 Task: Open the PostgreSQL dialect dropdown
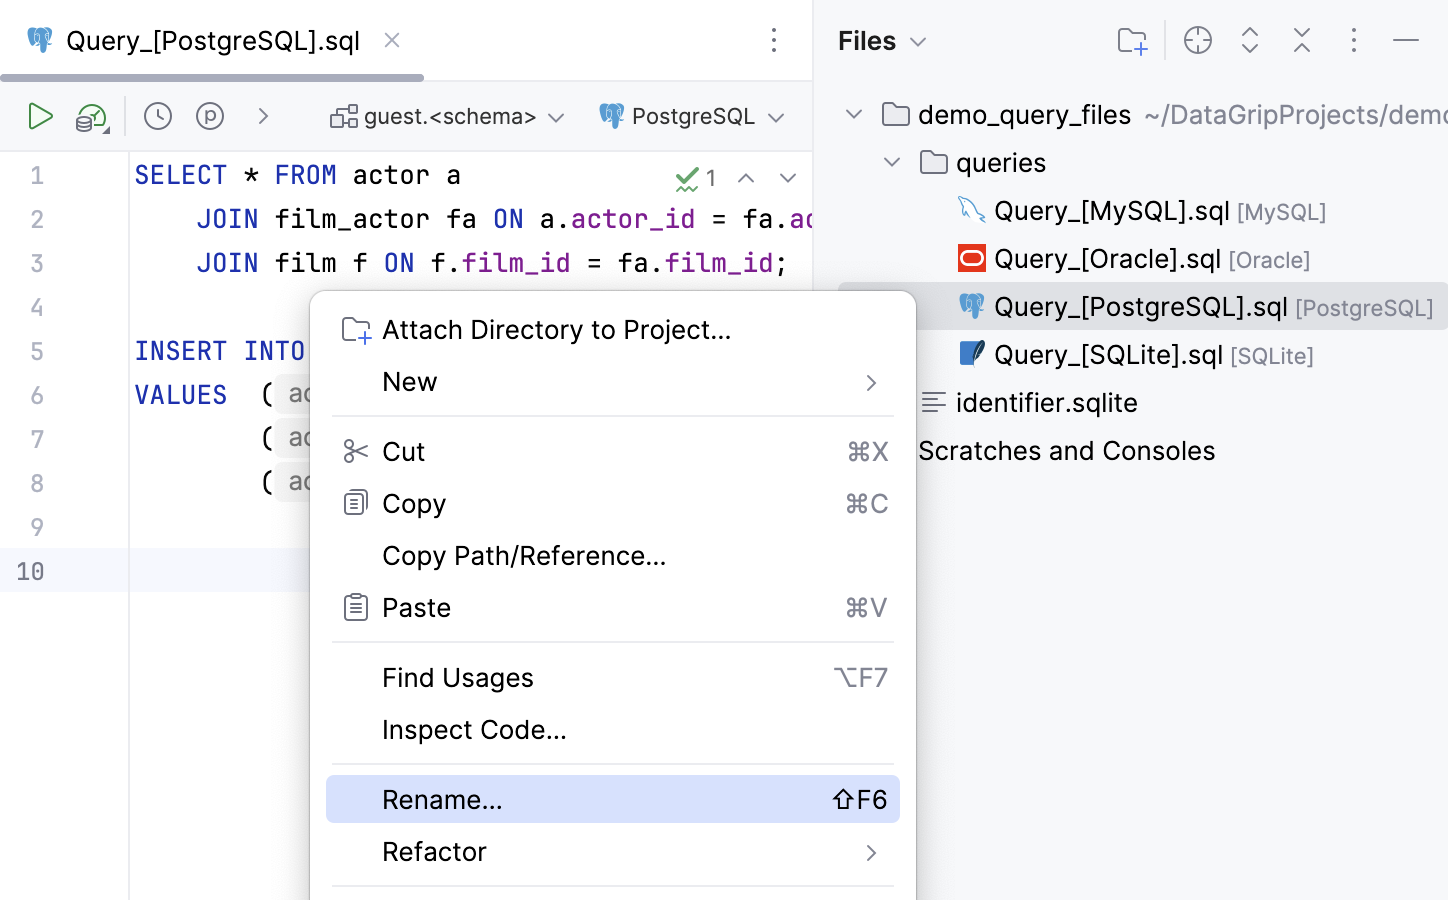[691, 116]
